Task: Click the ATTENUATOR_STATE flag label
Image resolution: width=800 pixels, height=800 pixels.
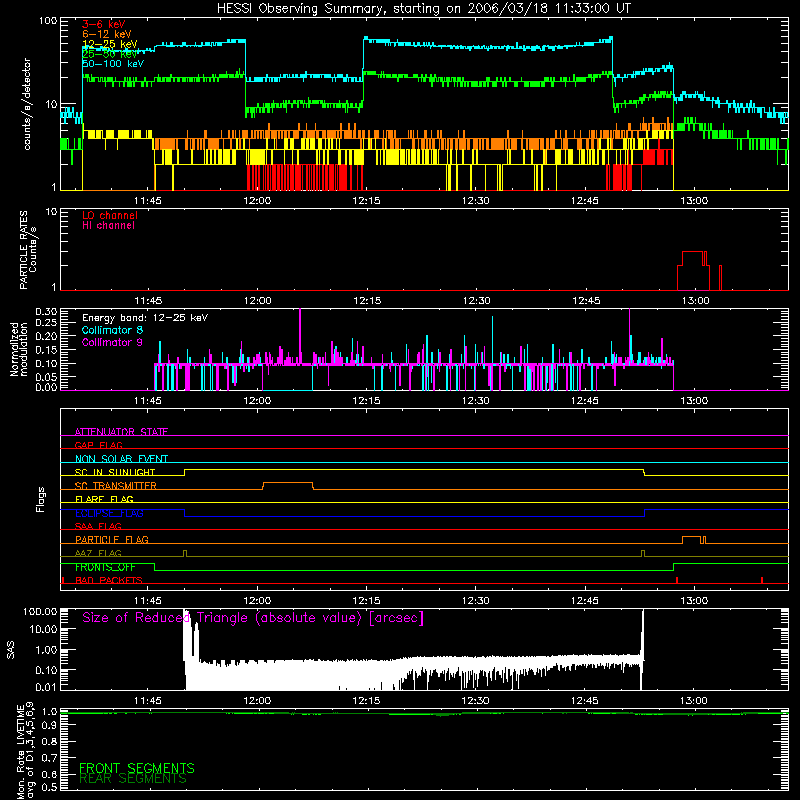Action: (x=121, y=432)
